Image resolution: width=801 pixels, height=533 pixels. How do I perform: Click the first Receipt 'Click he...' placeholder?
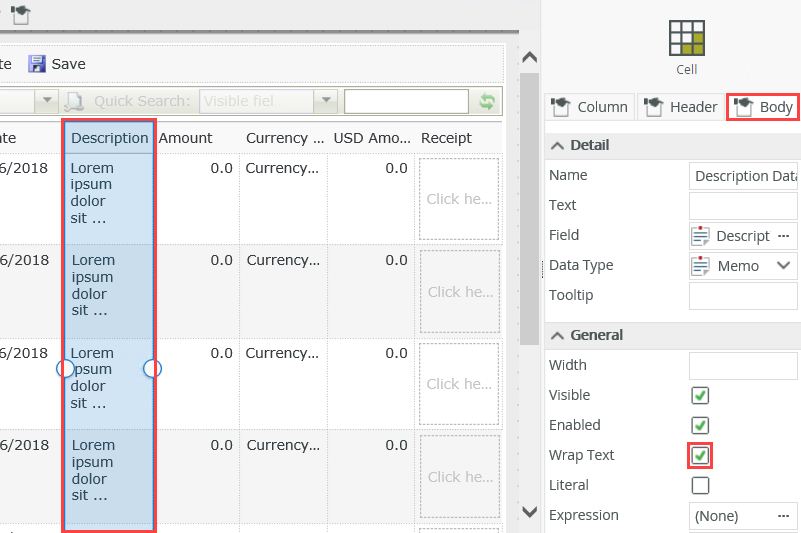(459, 199)
